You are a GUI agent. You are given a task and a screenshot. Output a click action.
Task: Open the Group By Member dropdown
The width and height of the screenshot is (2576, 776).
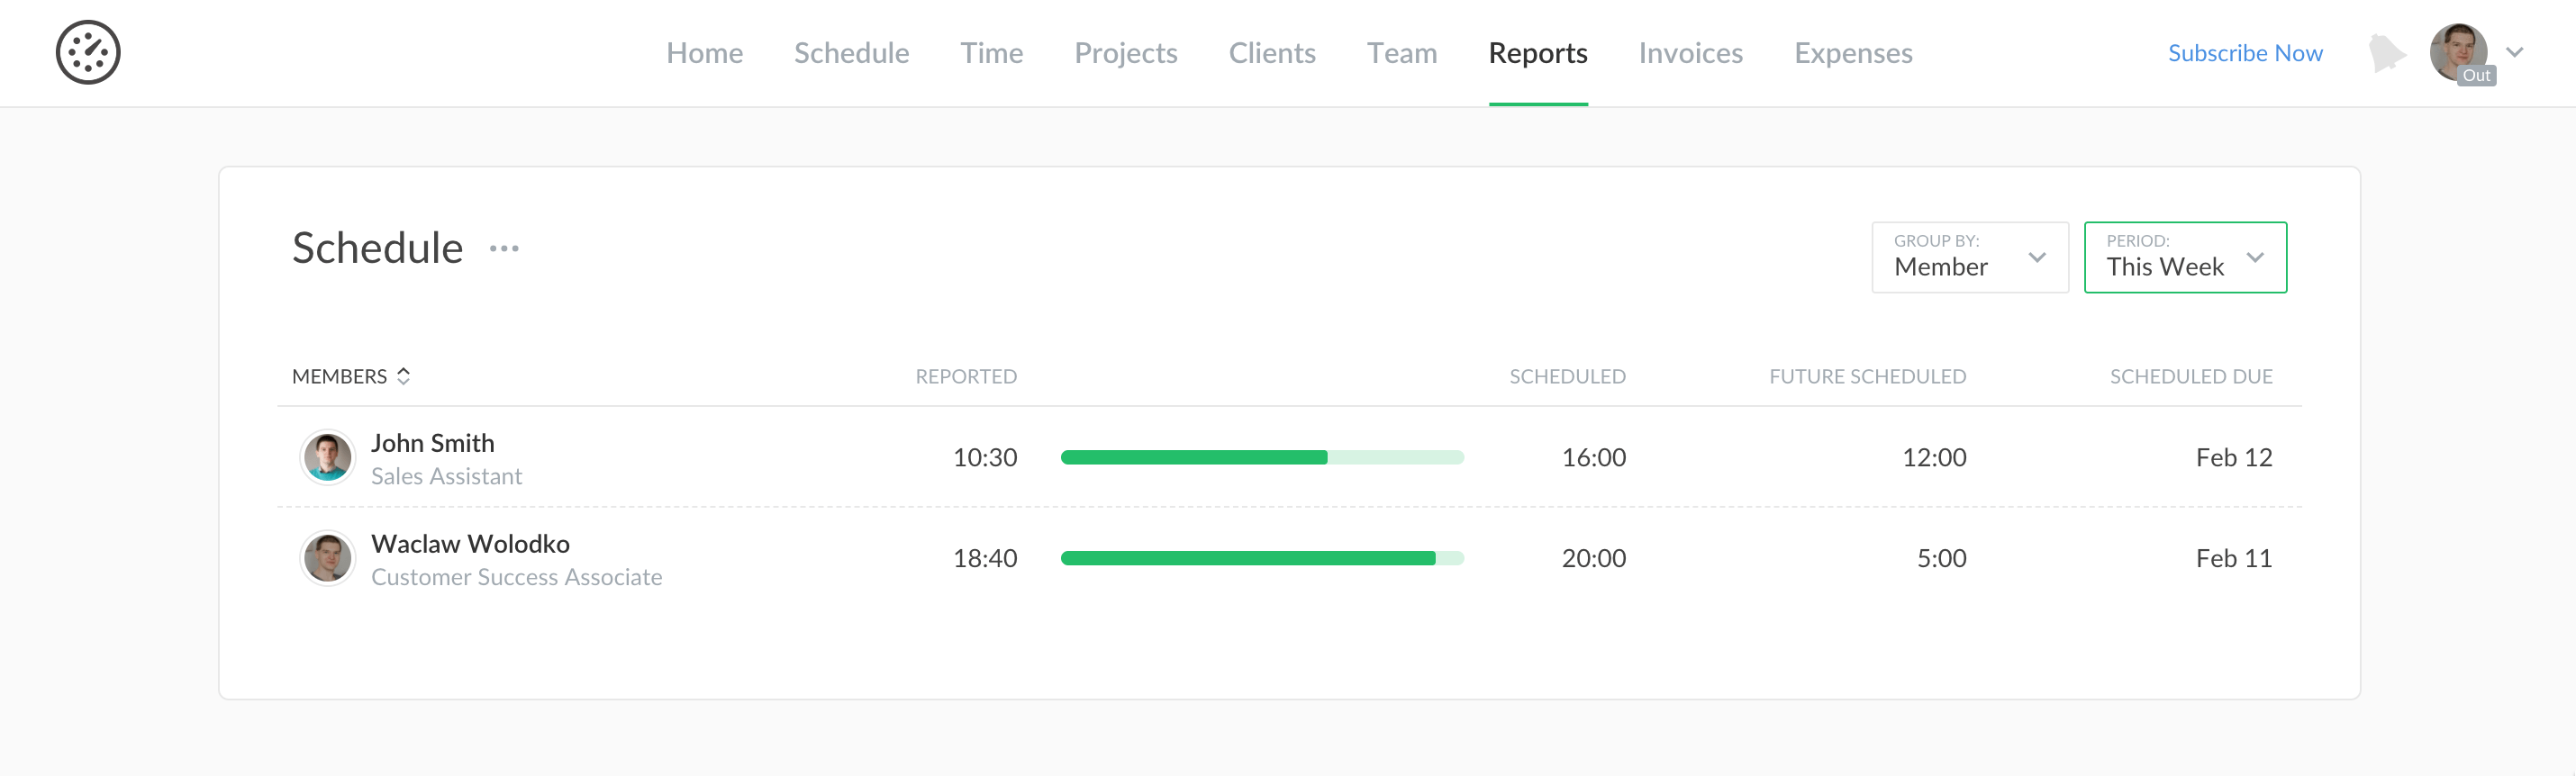1969,257
